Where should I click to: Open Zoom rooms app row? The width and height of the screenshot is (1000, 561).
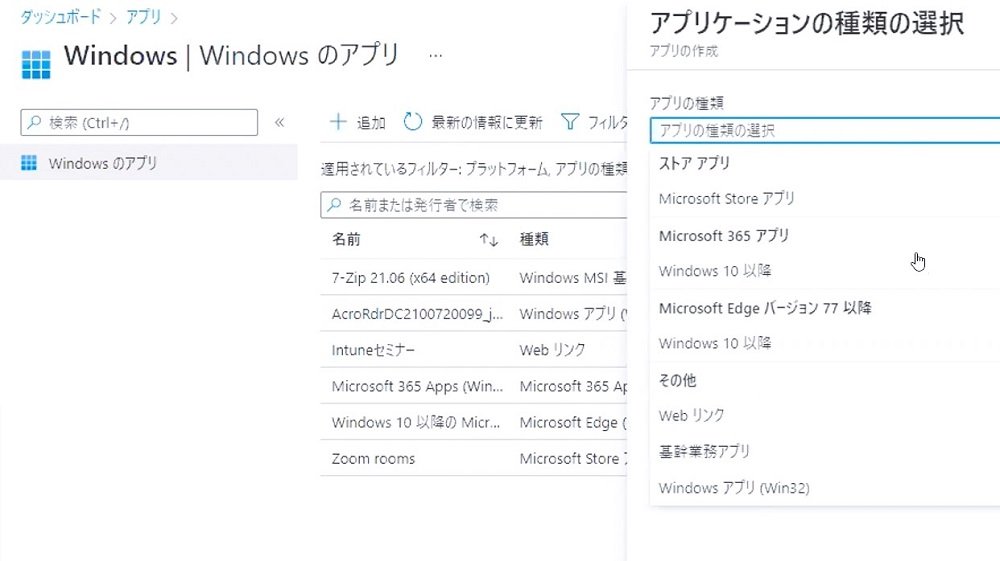pyautogui.click(x=373, y=459)
